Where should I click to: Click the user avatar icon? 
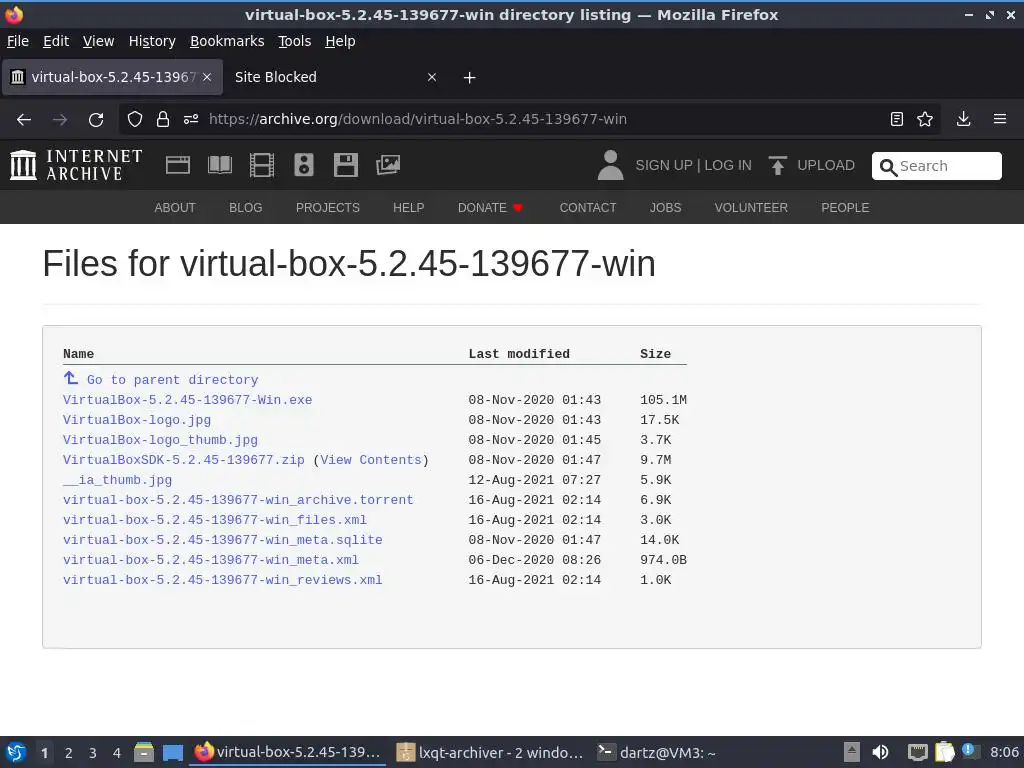611,165
